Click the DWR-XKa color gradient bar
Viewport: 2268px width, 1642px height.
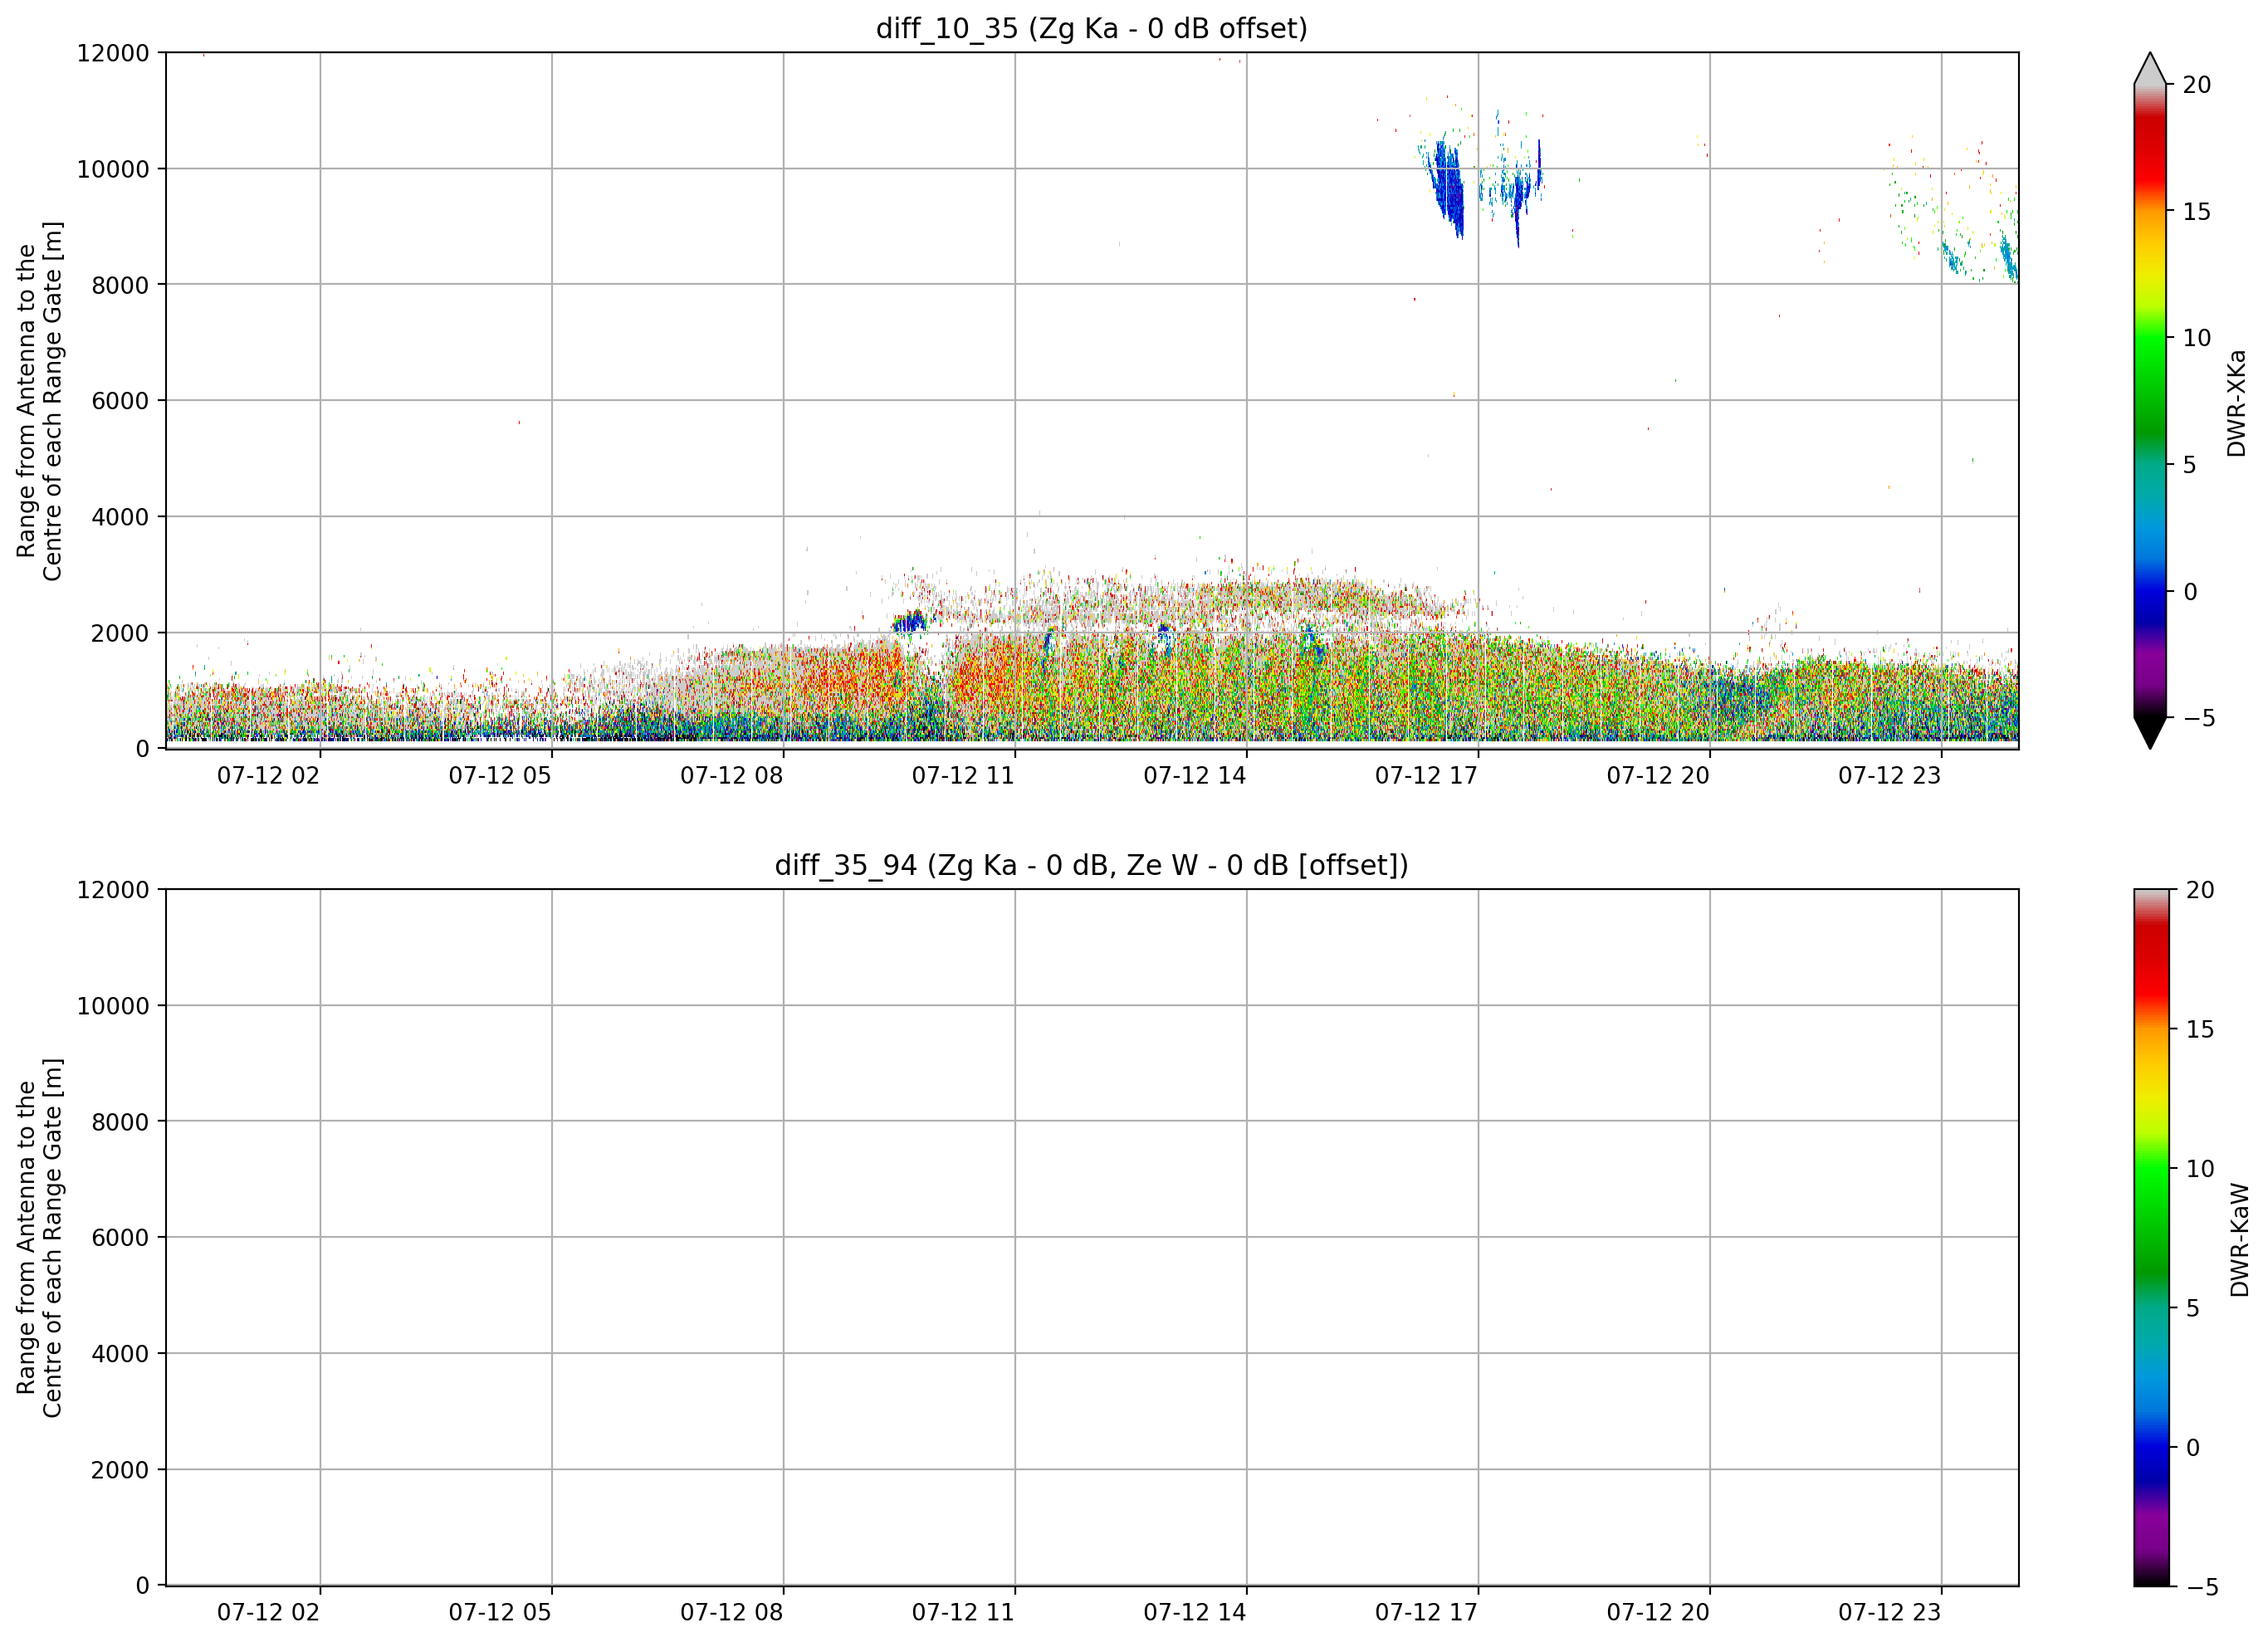2150,401
